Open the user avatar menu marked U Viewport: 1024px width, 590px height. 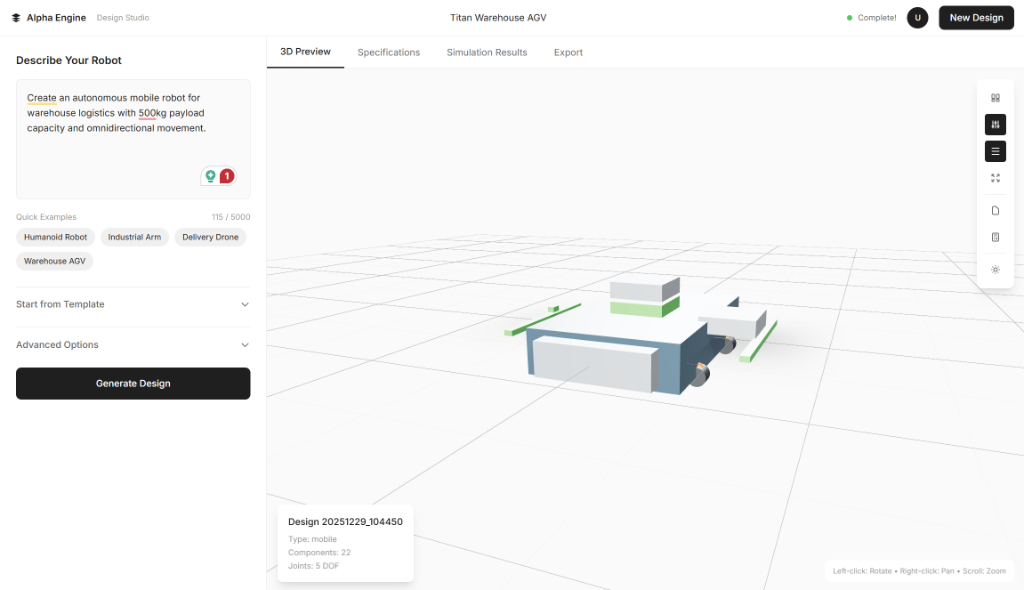point(917,17)
